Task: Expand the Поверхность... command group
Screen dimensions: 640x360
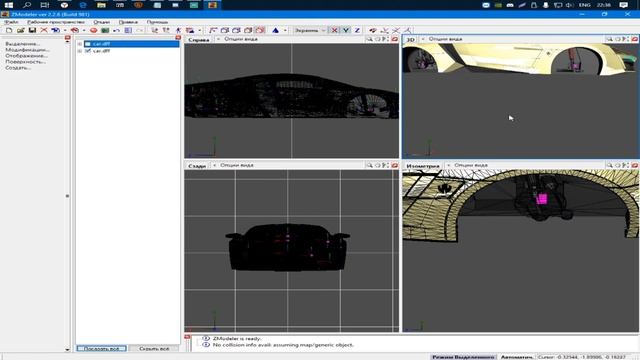Action: 25,62
